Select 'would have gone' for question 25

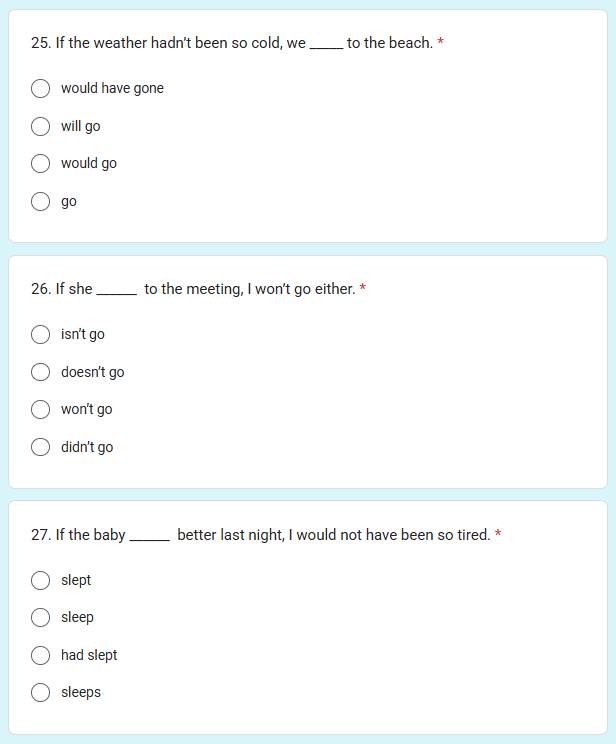(40, 89)
